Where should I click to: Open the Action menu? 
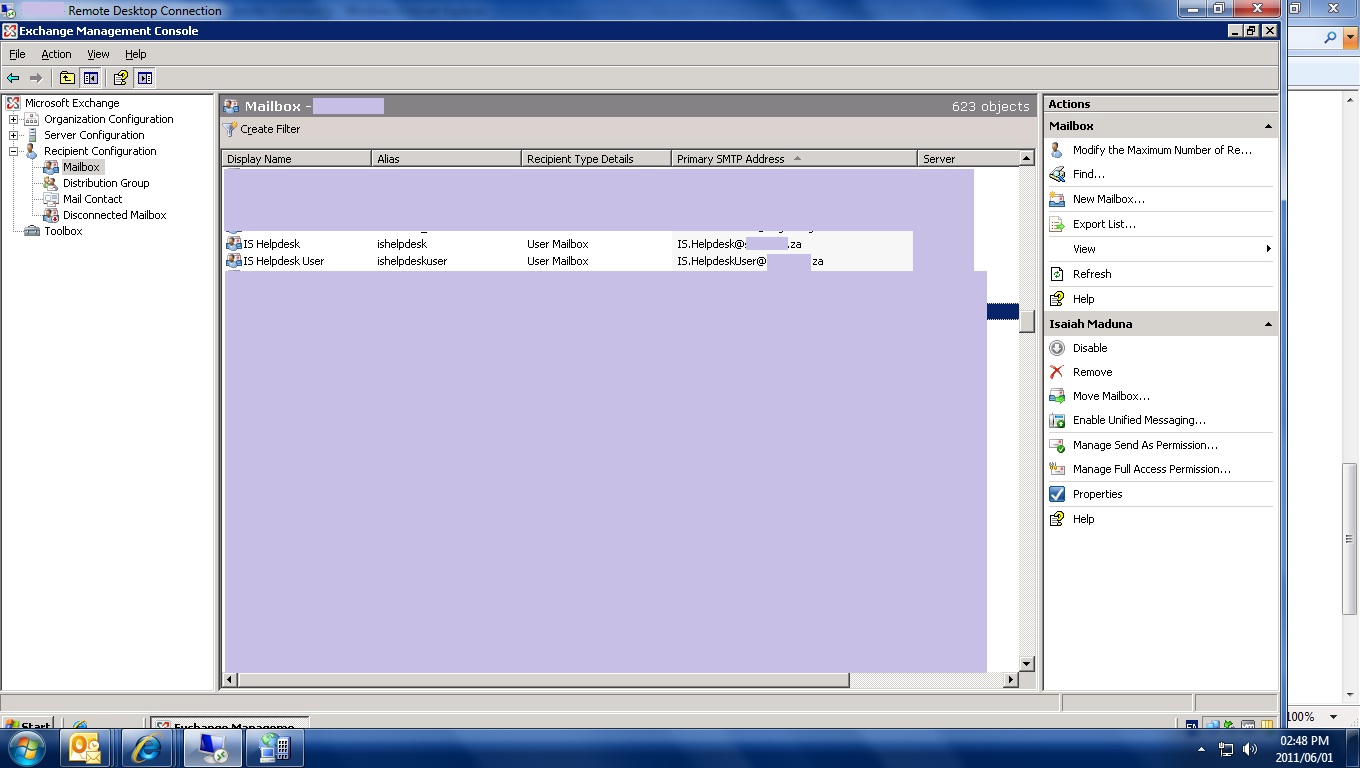56,54
